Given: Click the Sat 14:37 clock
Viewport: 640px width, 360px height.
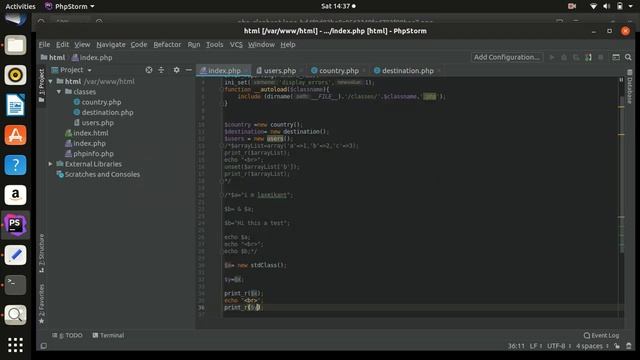Looking at the screenshot, I should pos(338,6).
